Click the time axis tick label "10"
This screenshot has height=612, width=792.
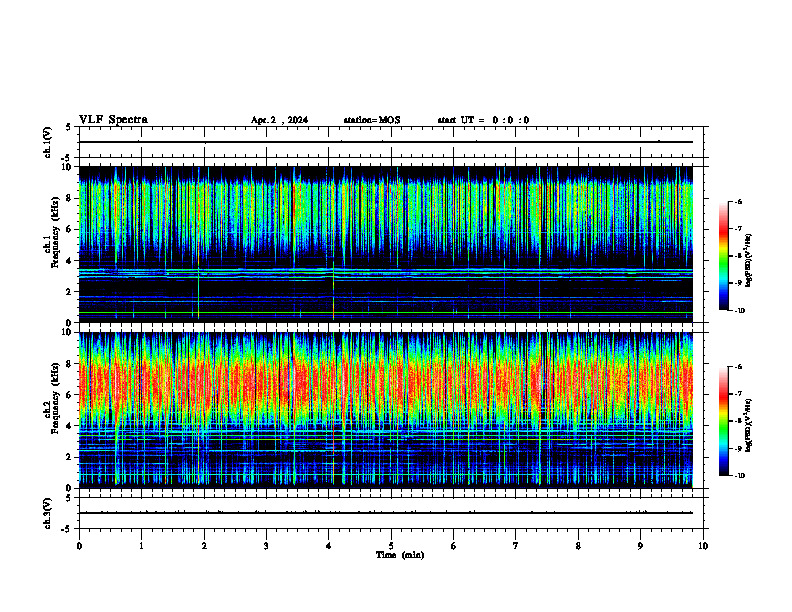(703, 546)
